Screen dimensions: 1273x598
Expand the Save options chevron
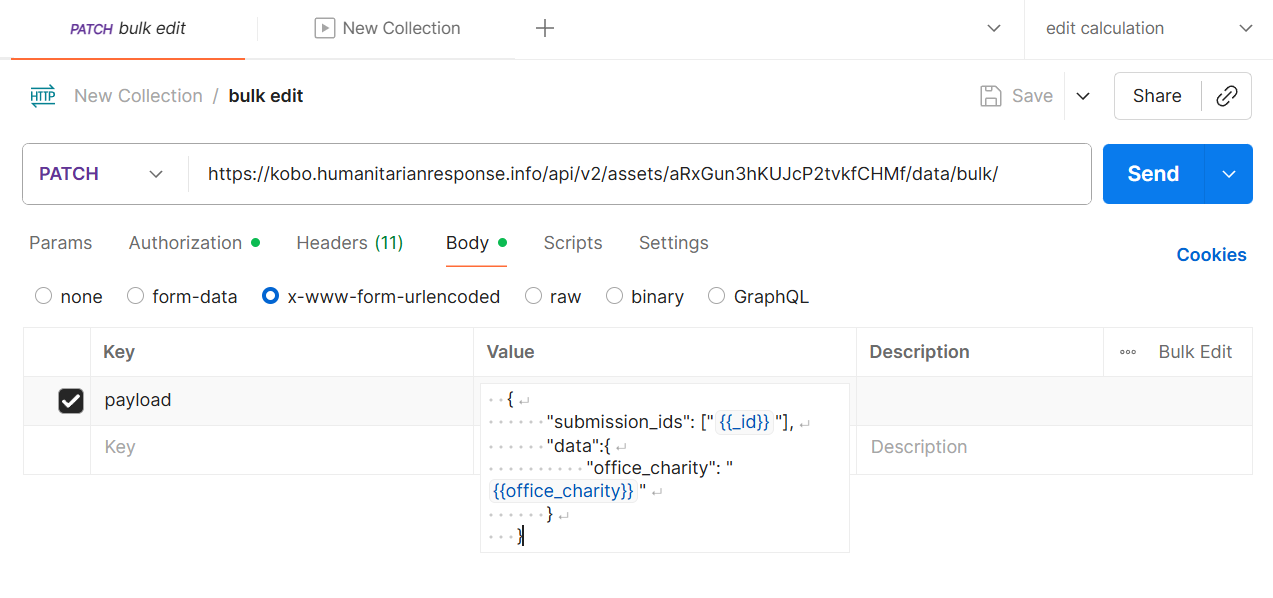click(x=1082, y=96)
